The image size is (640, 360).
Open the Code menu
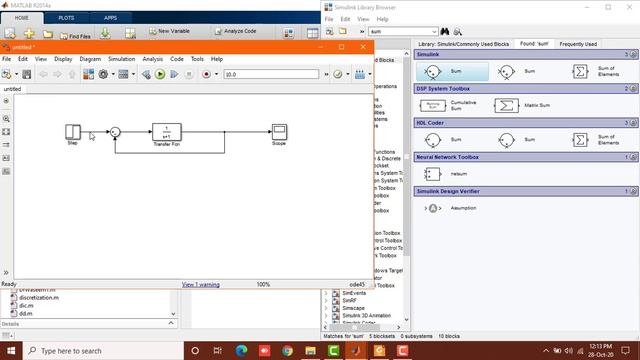[x=176, y=59]
